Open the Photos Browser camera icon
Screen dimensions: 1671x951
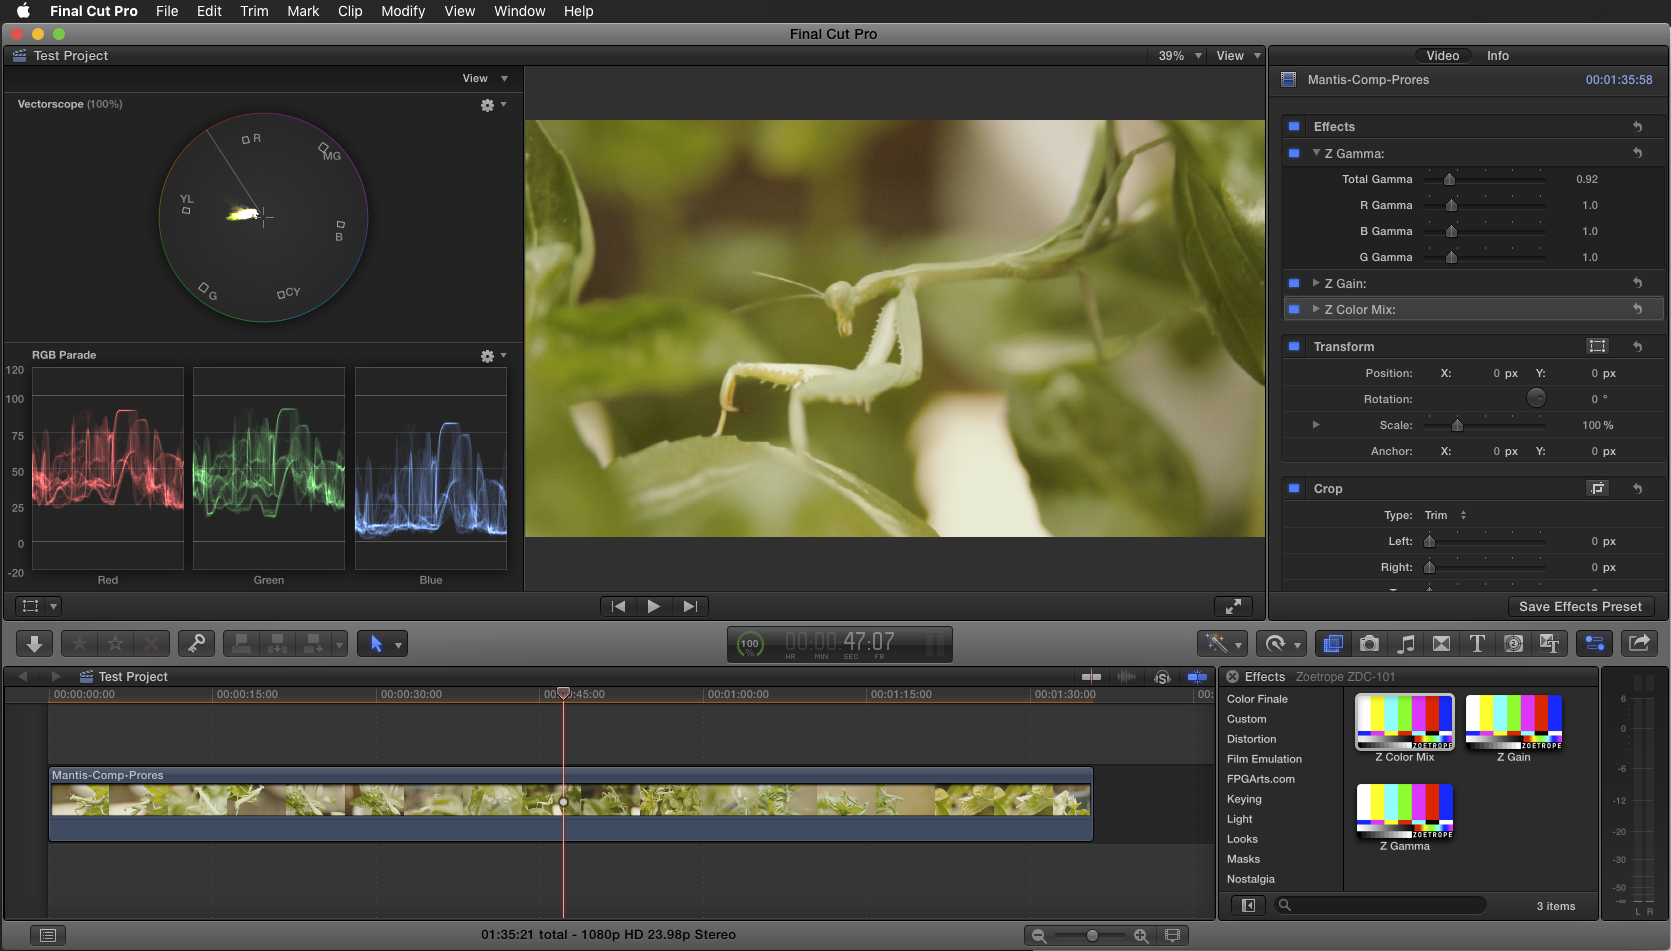(1369, 644)
